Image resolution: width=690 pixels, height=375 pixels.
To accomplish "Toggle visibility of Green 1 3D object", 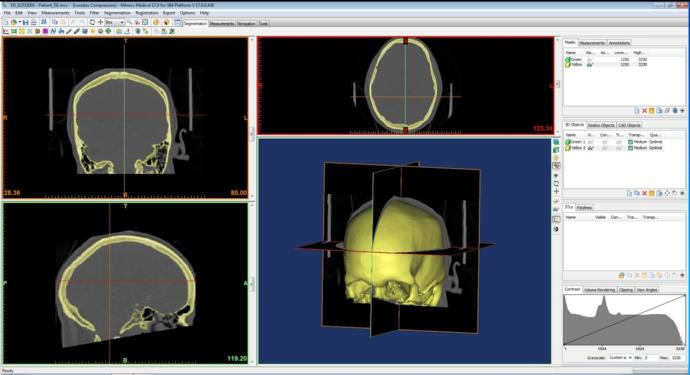I will point(590,142).
